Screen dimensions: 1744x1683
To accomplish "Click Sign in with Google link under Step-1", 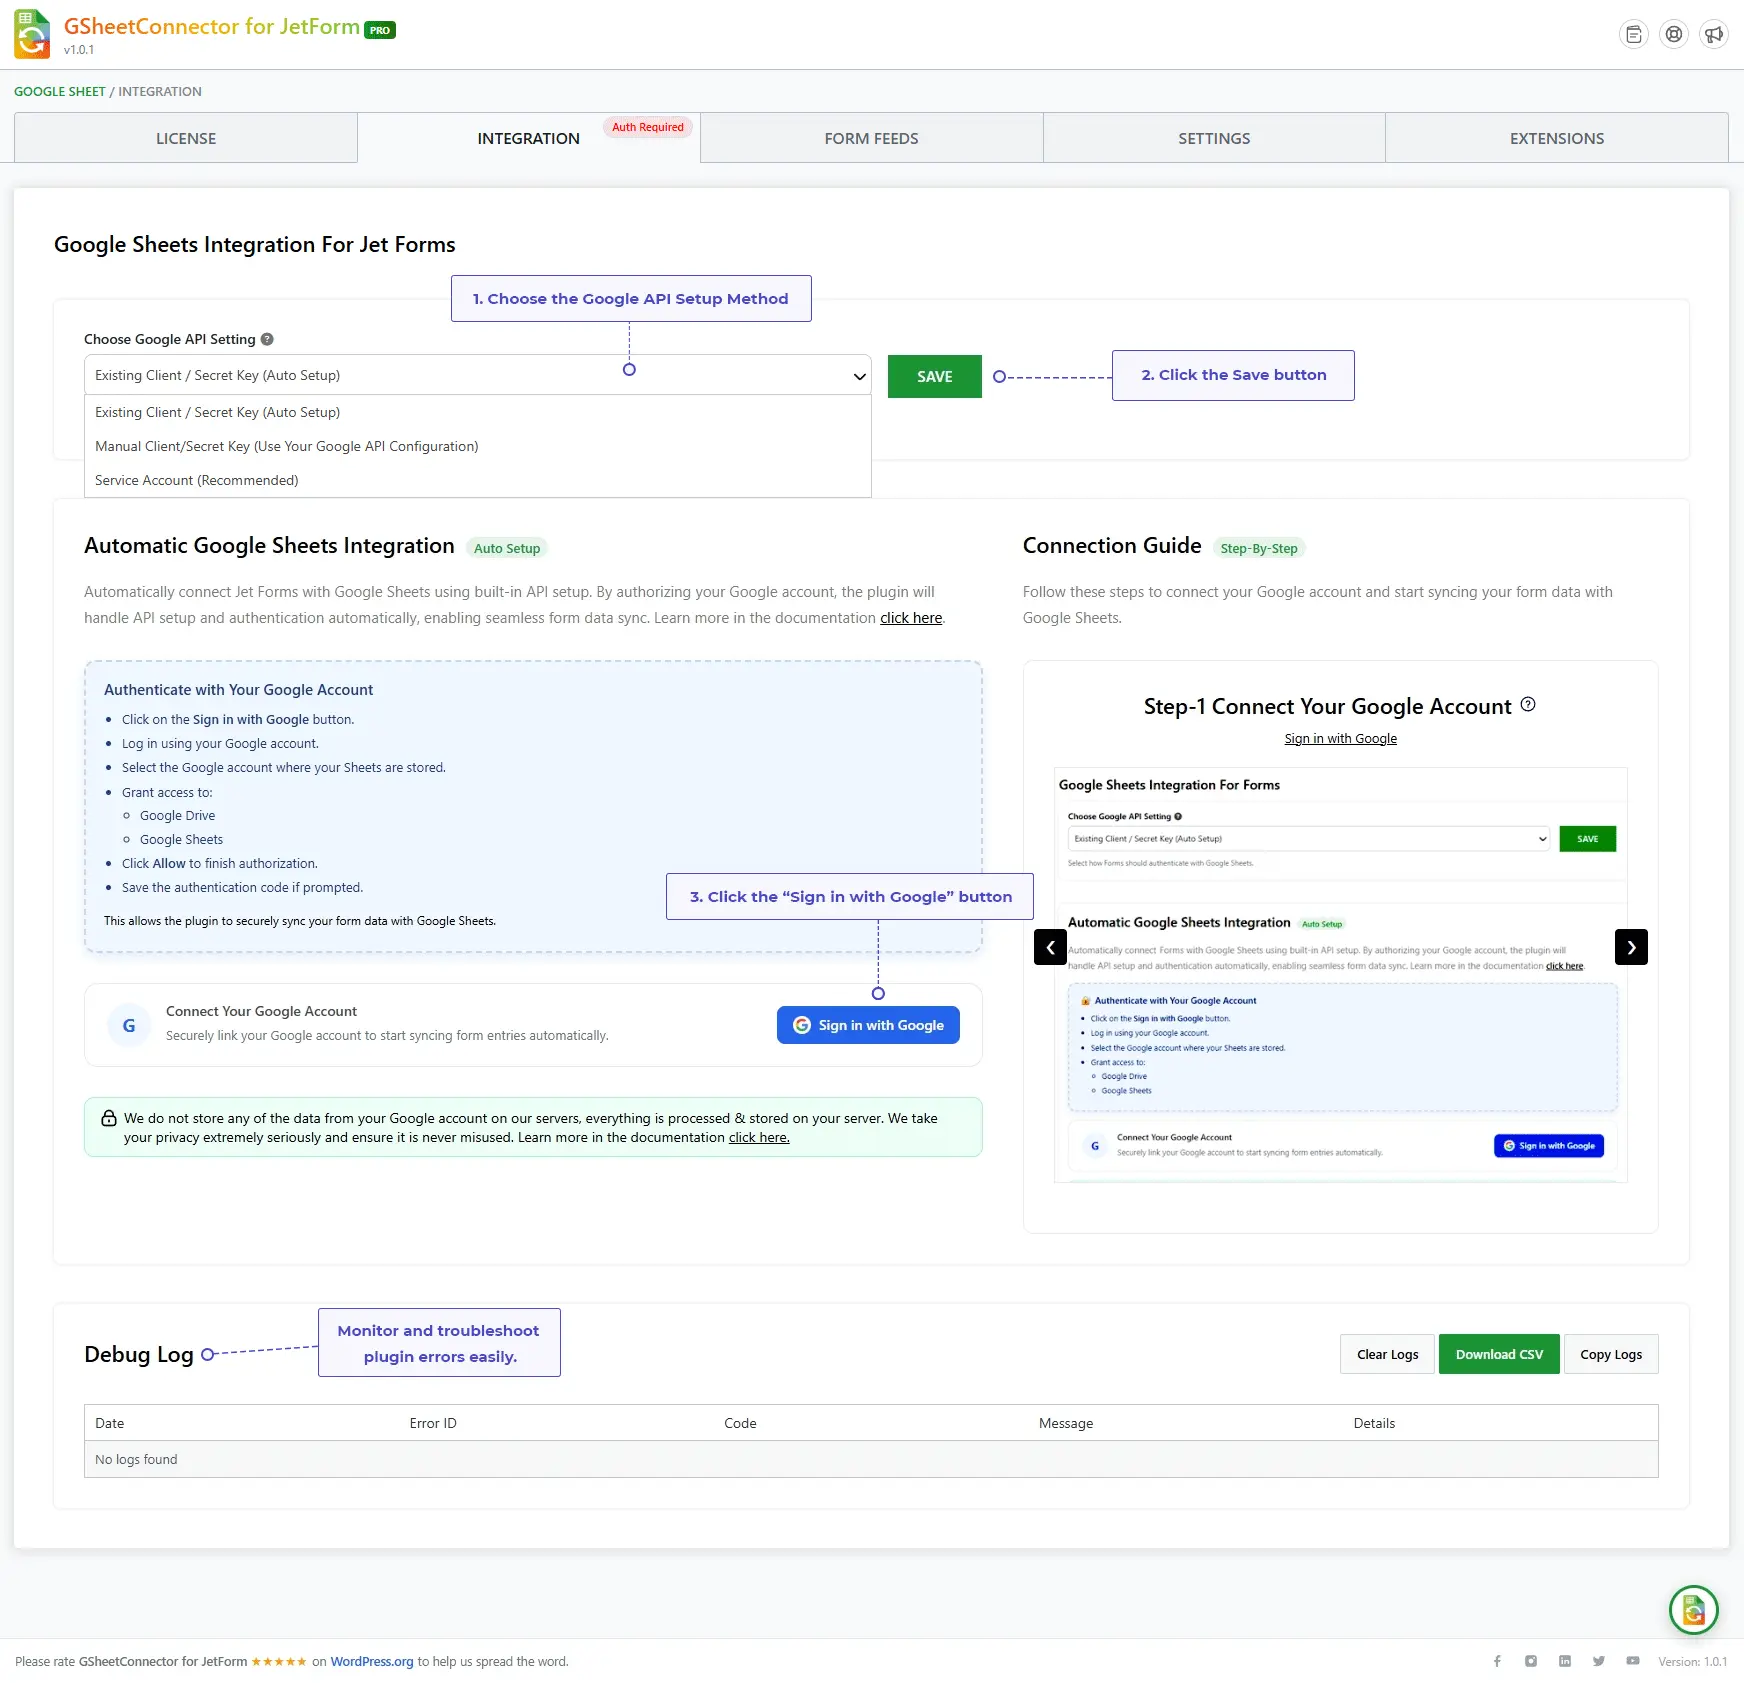I will (x=1340, y=738).
